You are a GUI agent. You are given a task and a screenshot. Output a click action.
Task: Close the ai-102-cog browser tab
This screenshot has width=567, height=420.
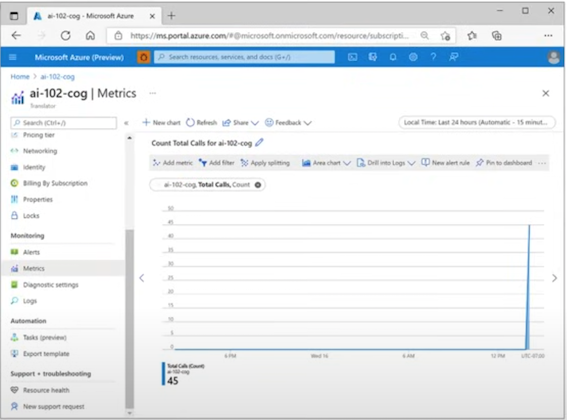152,16
